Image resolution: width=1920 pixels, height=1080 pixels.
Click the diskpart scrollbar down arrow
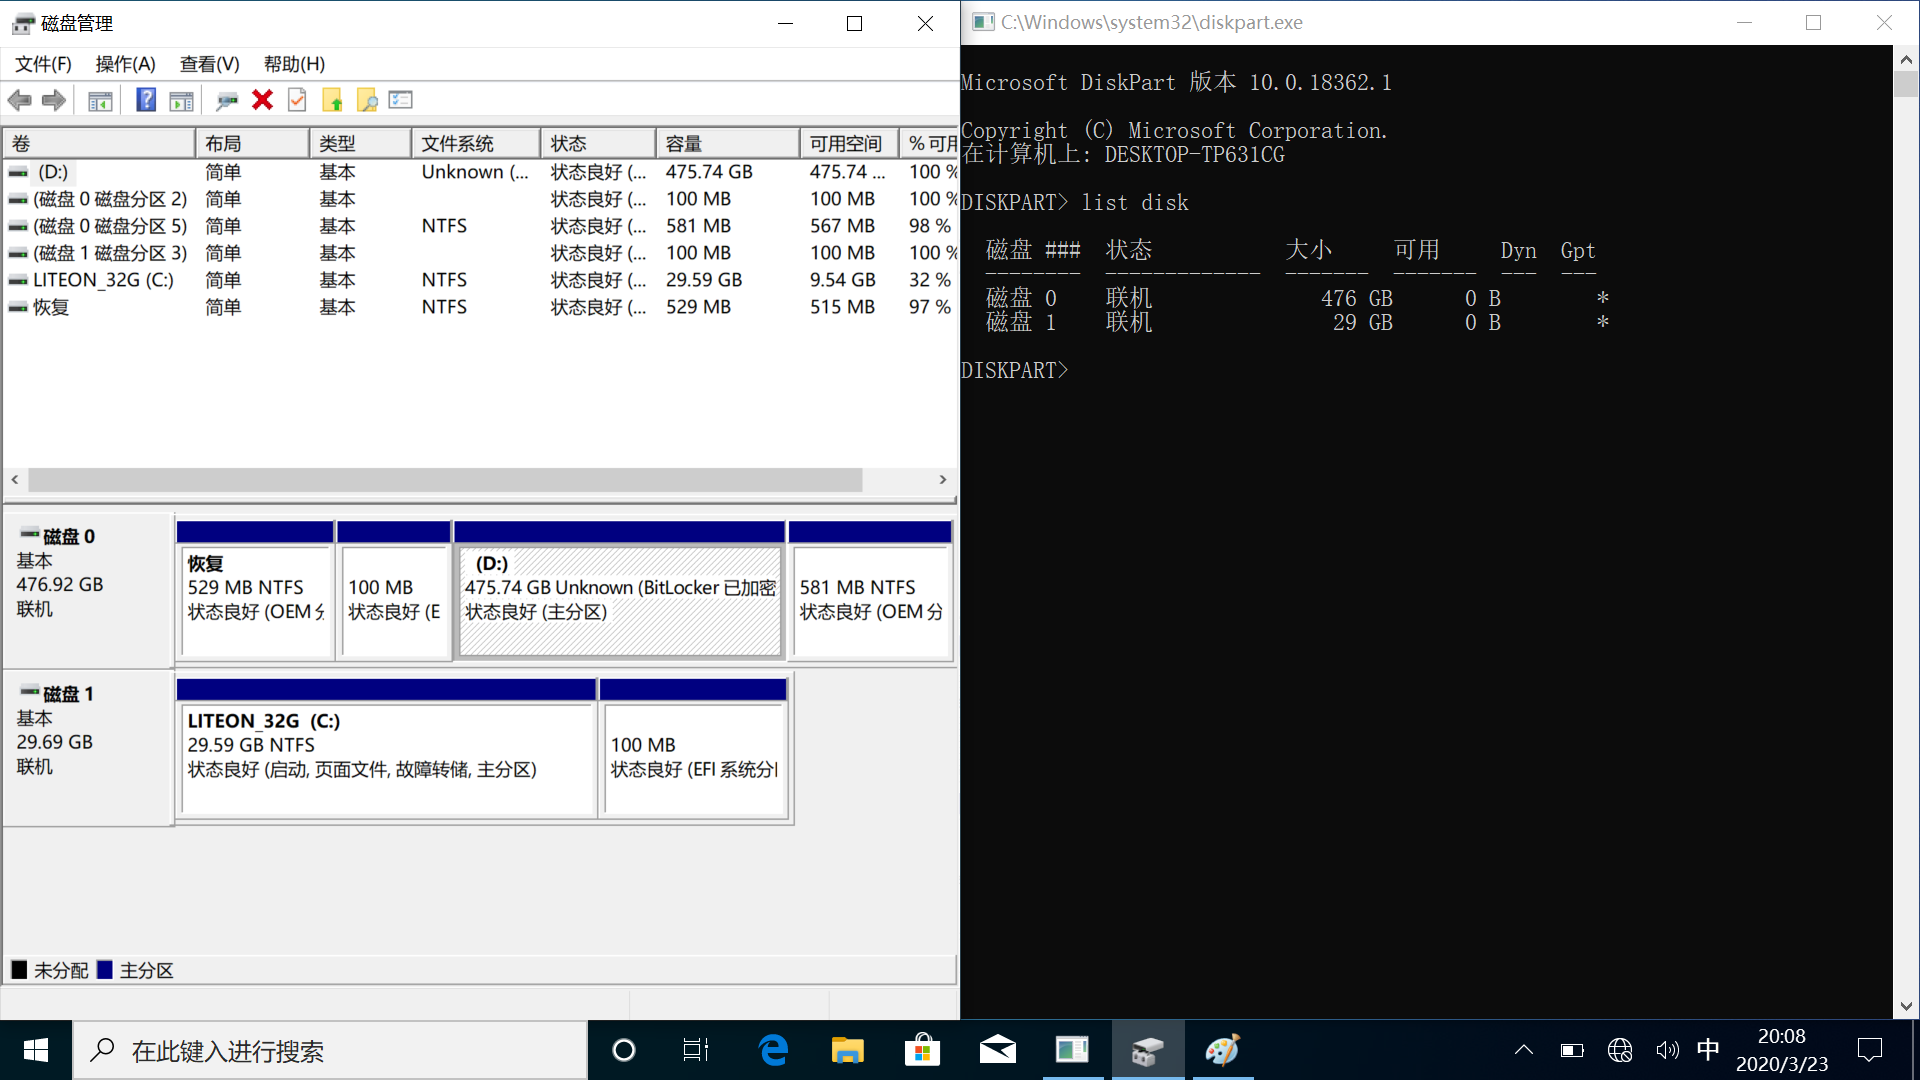(x=1906, y=1006)
